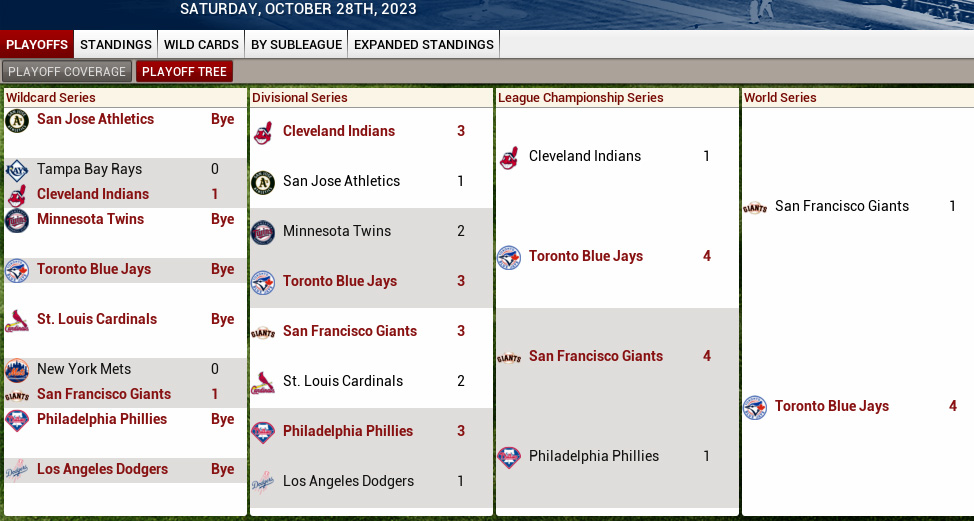
Task: Click Minnesota Twins logo in Divisional Series
Action: (263, 232)
